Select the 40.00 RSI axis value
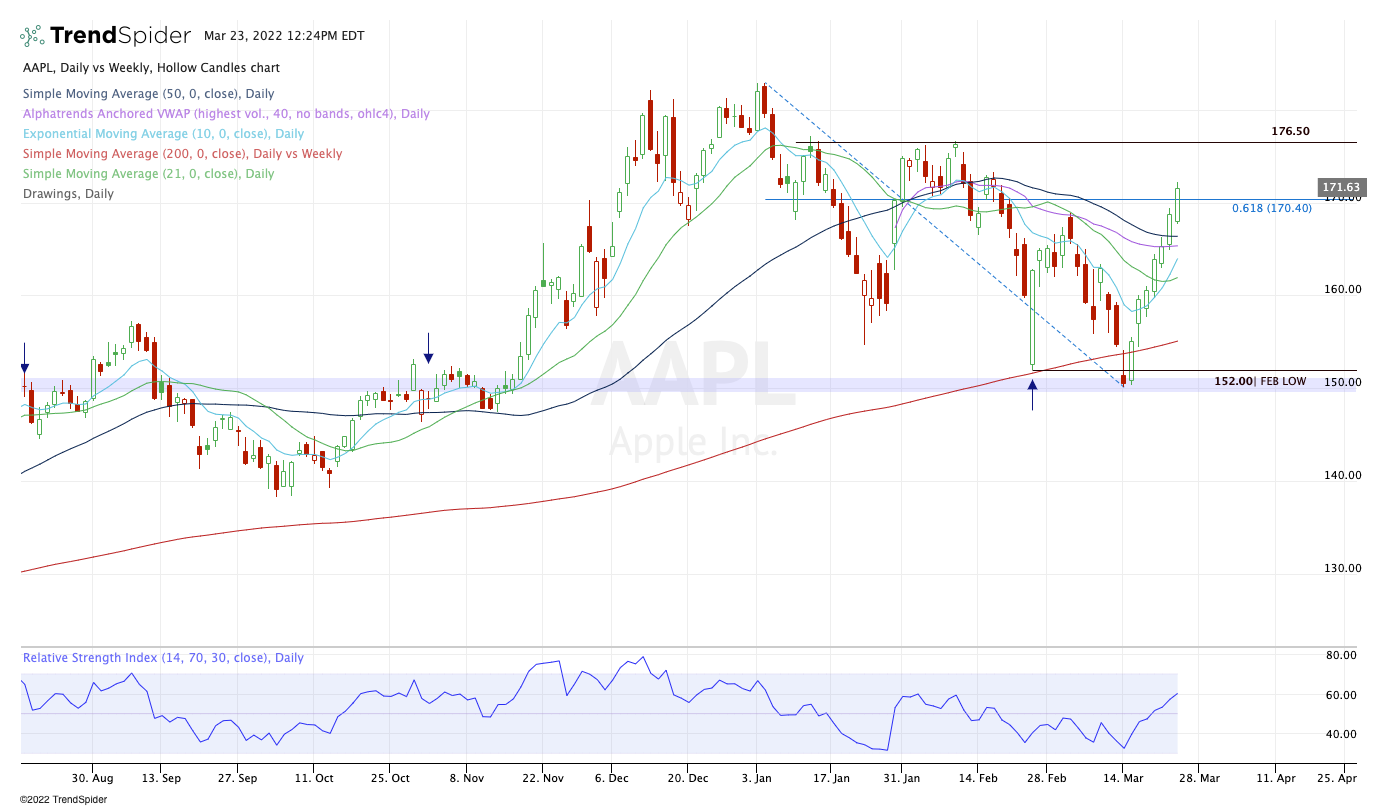The height and width of the screenshot is (809, 1387). 1341,734
